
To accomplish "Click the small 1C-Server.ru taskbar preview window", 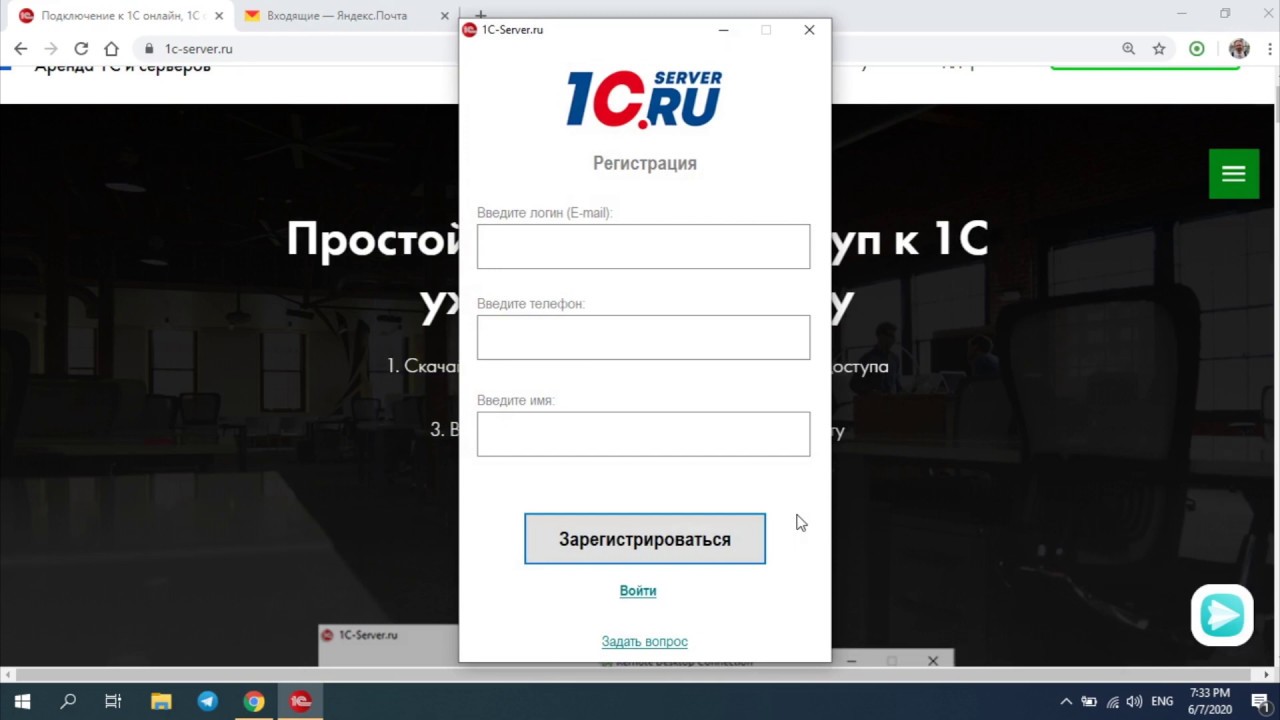I will (388, 644).
